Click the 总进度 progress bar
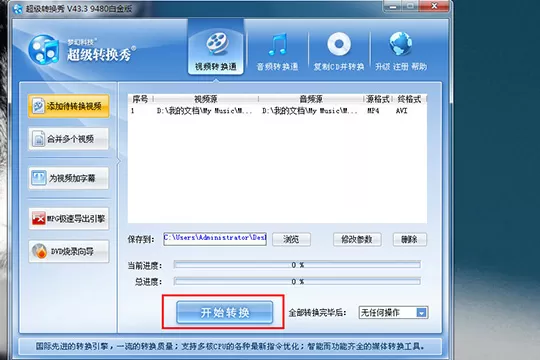The width and height of the screenshot is (540, 360). point(297,281)
